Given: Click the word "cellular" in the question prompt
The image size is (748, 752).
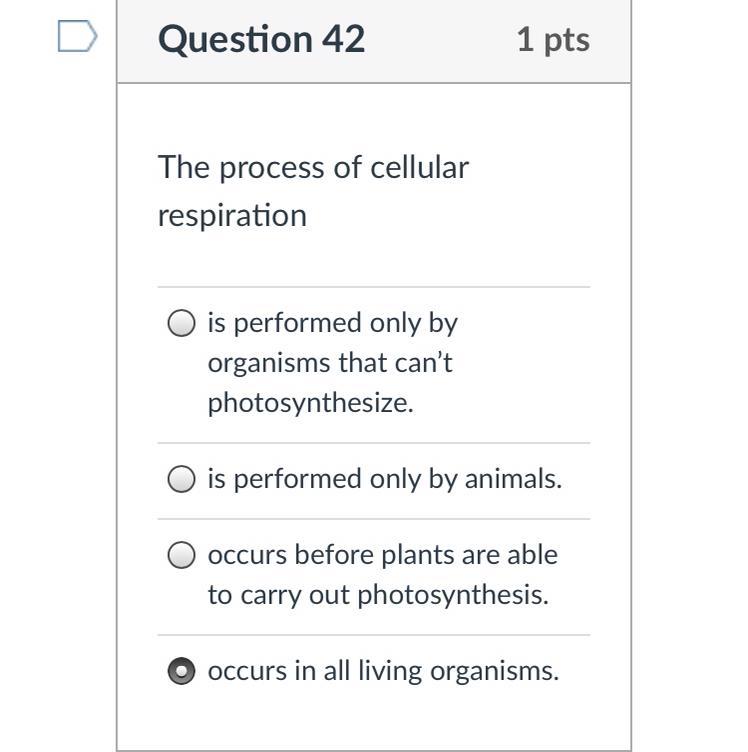Looking at the screenshot, I should click(x=419, y=167).
